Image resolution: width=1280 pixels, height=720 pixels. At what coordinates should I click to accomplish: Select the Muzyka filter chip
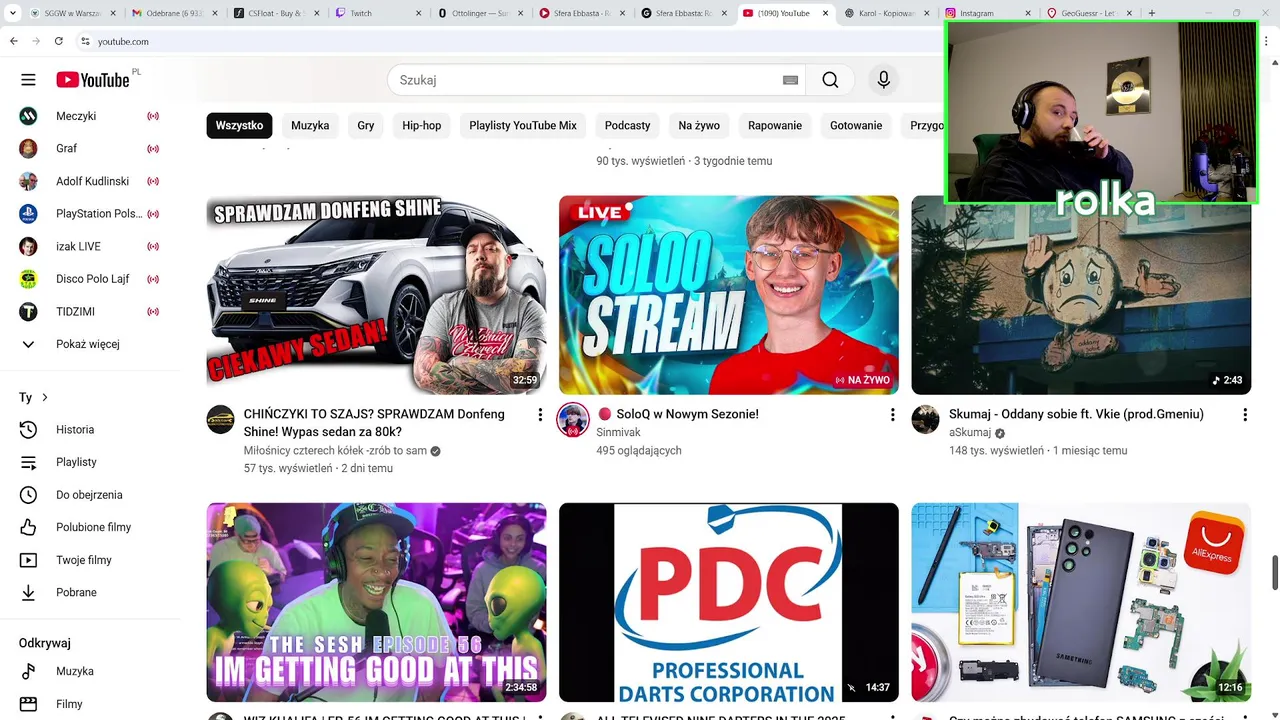point(310,125)
